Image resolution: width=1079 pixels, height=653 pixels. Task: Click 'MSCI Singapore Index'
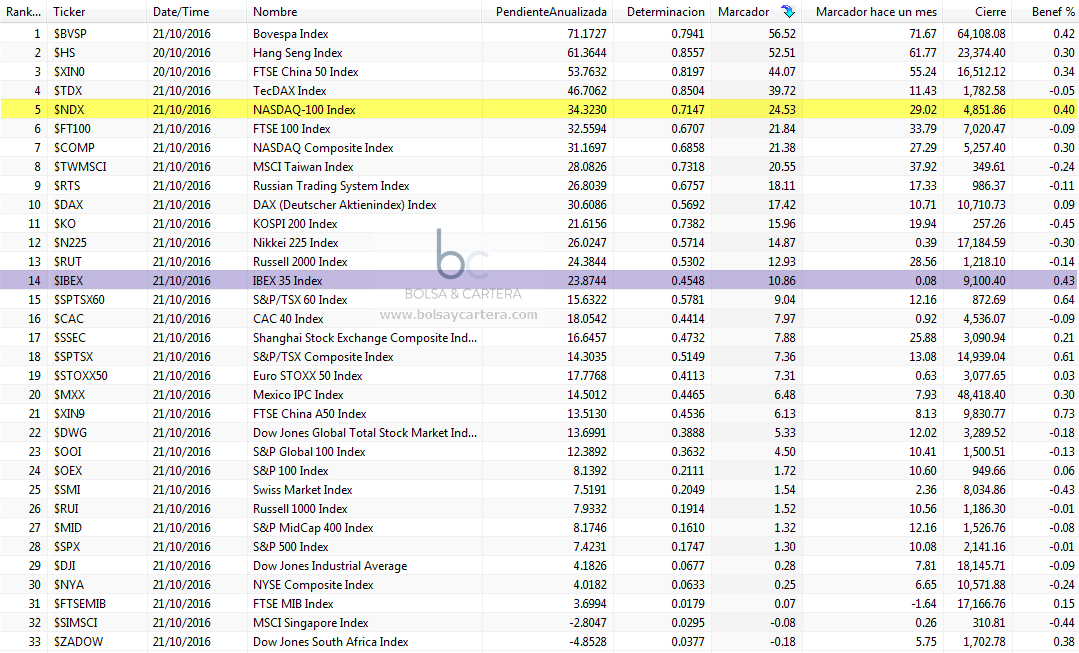(310, 623)
